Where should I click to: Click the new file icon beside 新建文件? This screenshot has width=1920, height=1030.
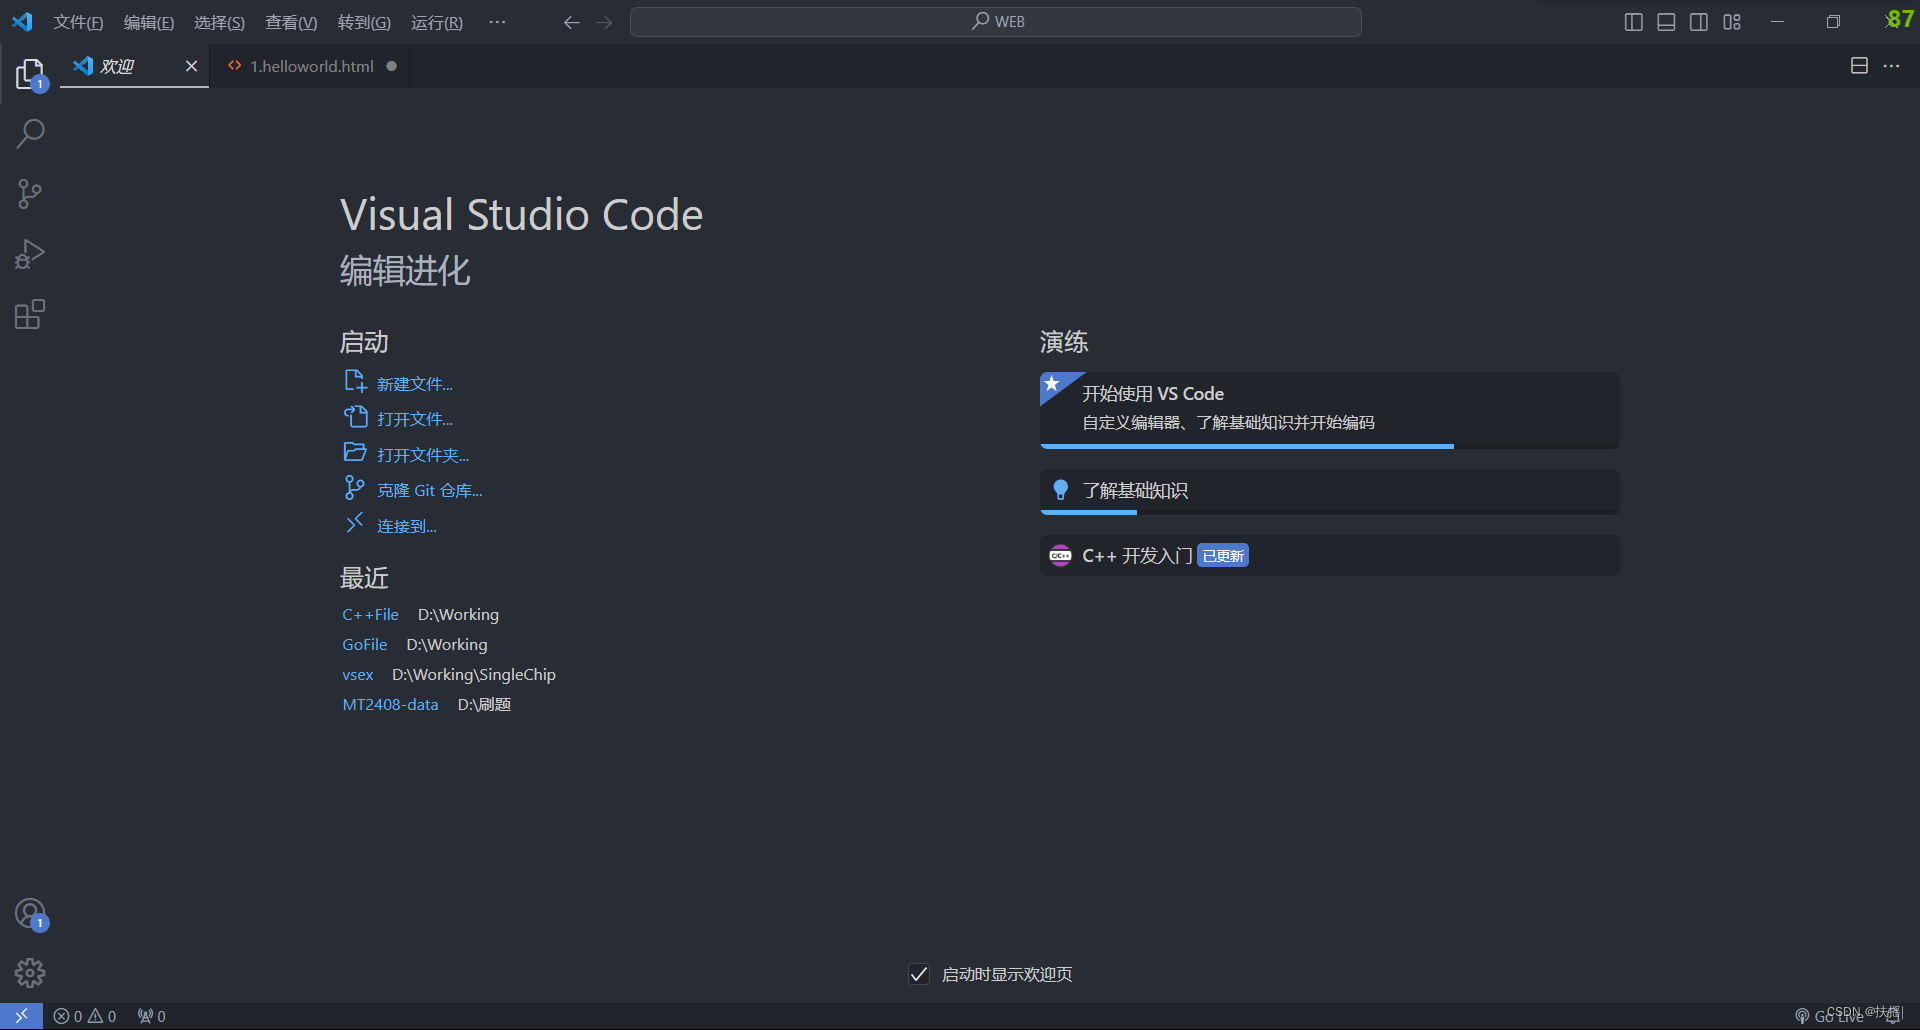(x=355, y=381)
